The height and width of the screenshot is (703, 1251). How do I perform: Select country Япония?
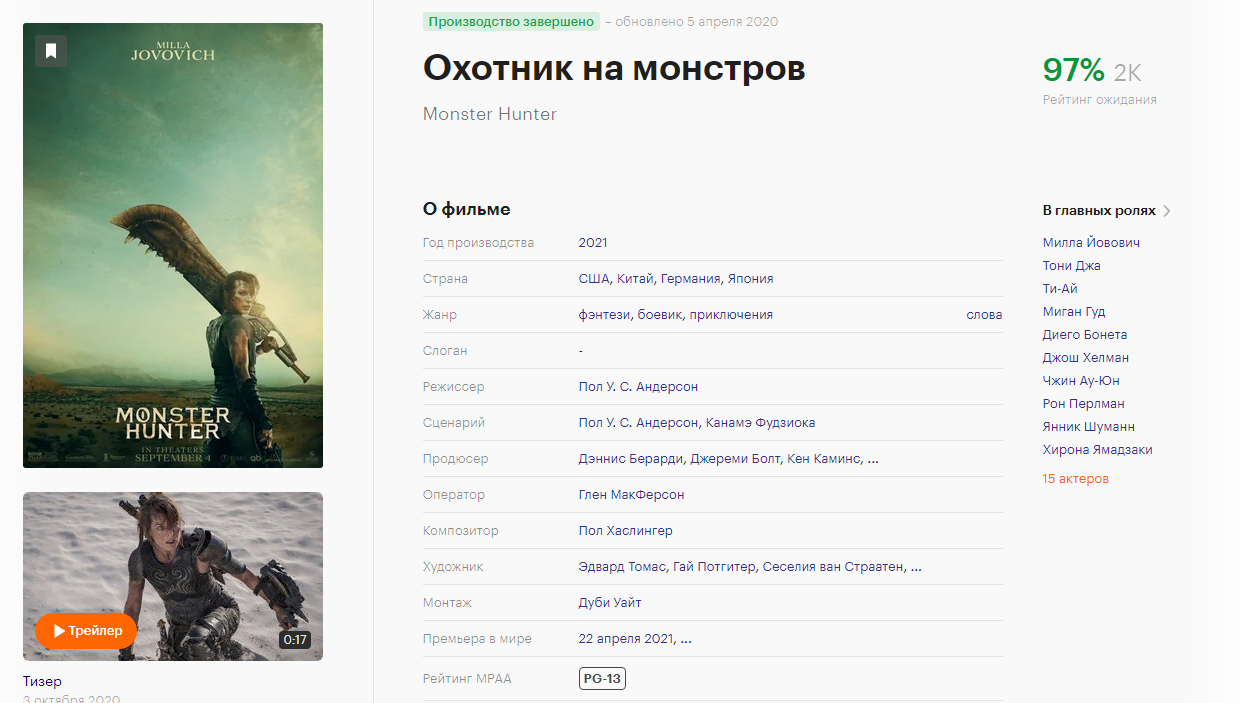(x=750, y=279)
